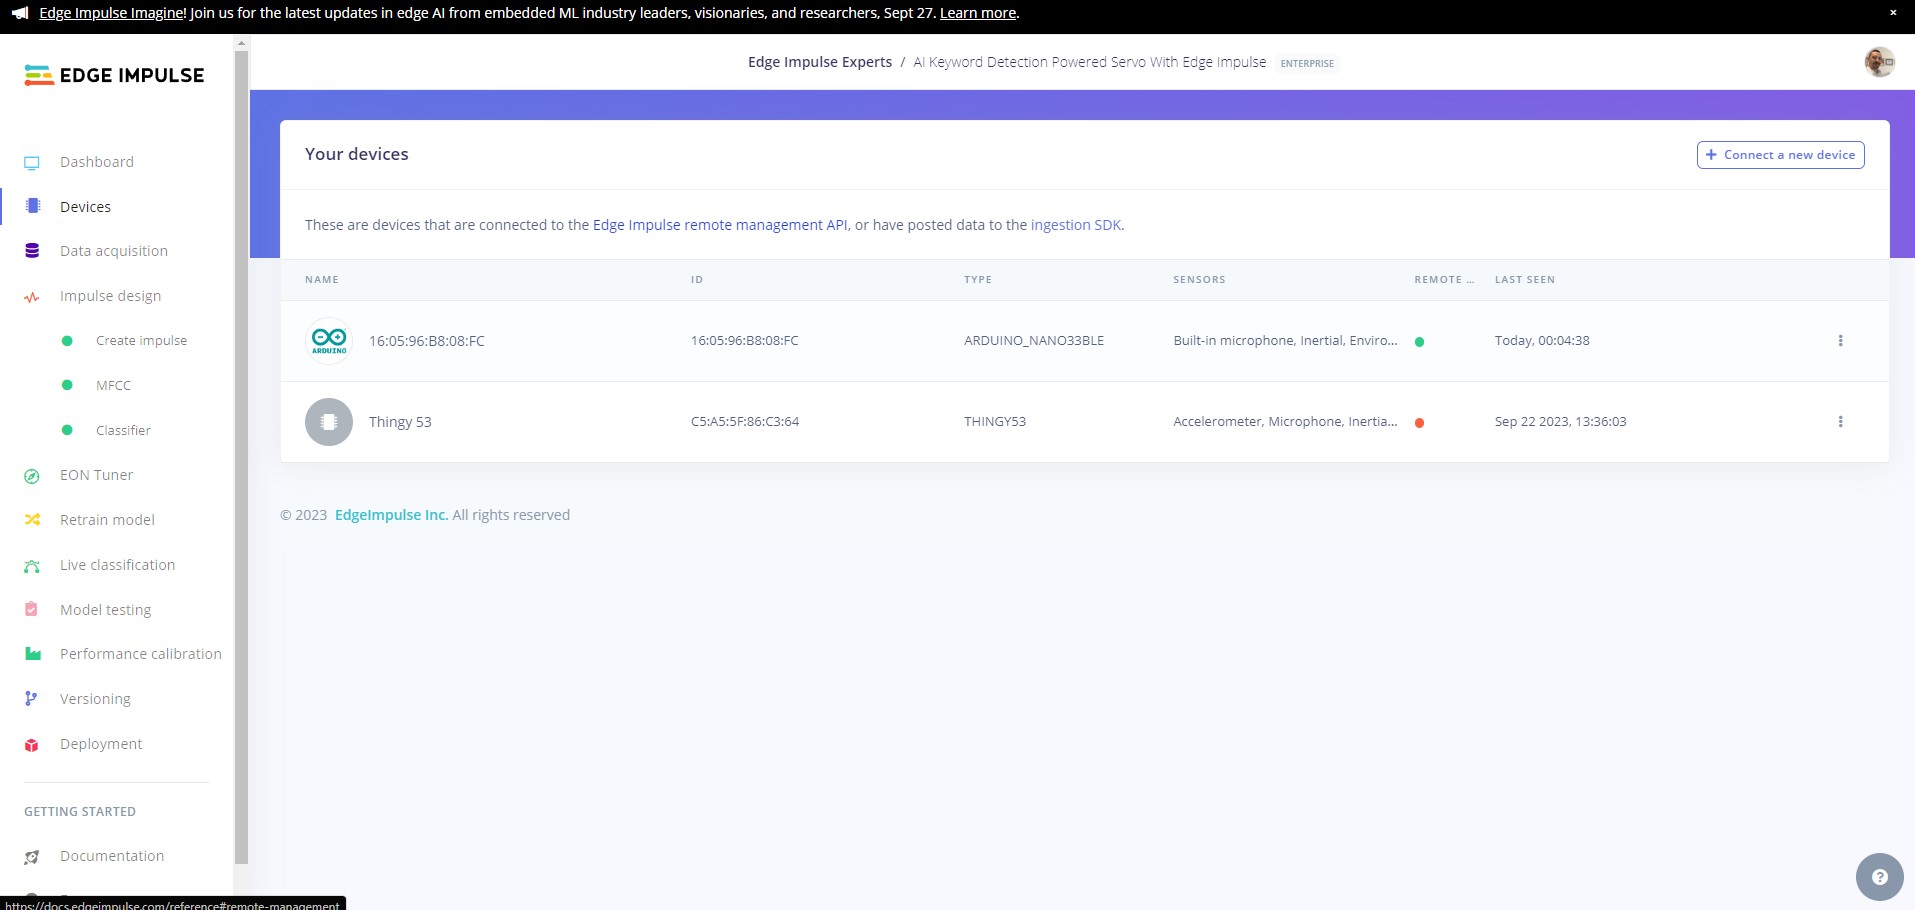This screenshot has height=910, width=1915.
Task: Open Performance calibration page
Action: 141,654
